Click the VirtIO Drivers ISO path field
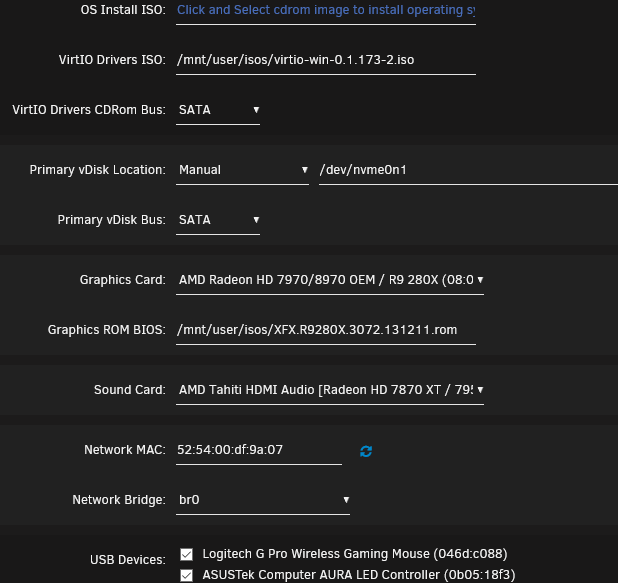Viewport: 618px width, 583px height. 326,60
